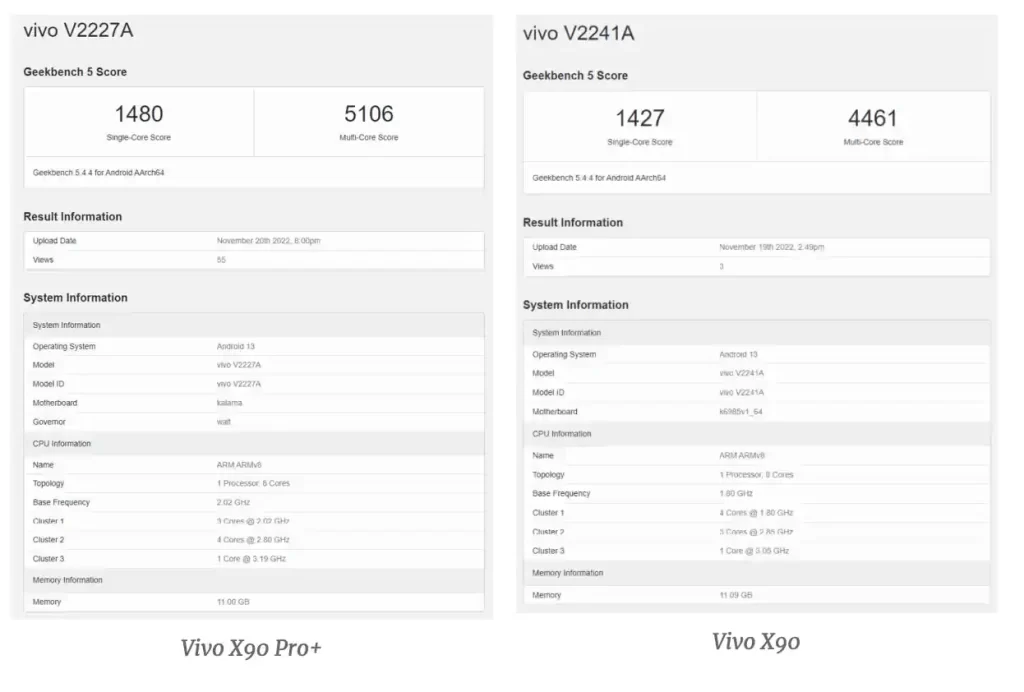This screenshot has height=692, width=1024.
Task: Click the 4461 multi-core score
Action: (x=872, y=119)
